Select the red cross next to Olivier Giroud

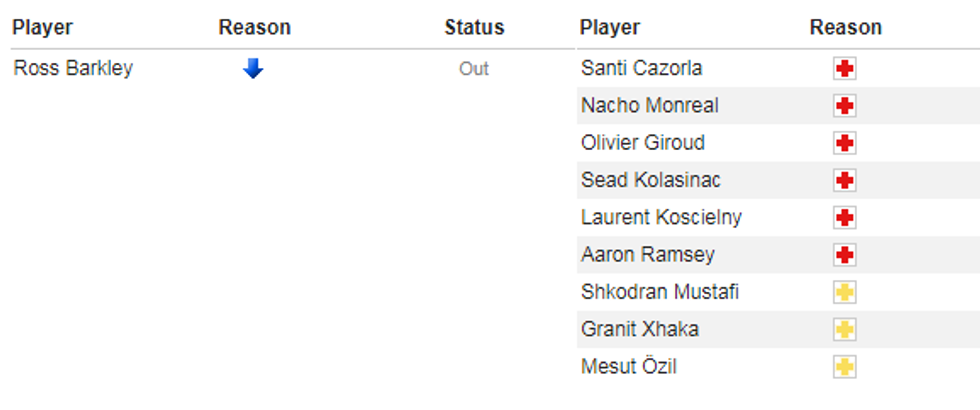pyautogui.click(x=845, y=143)
